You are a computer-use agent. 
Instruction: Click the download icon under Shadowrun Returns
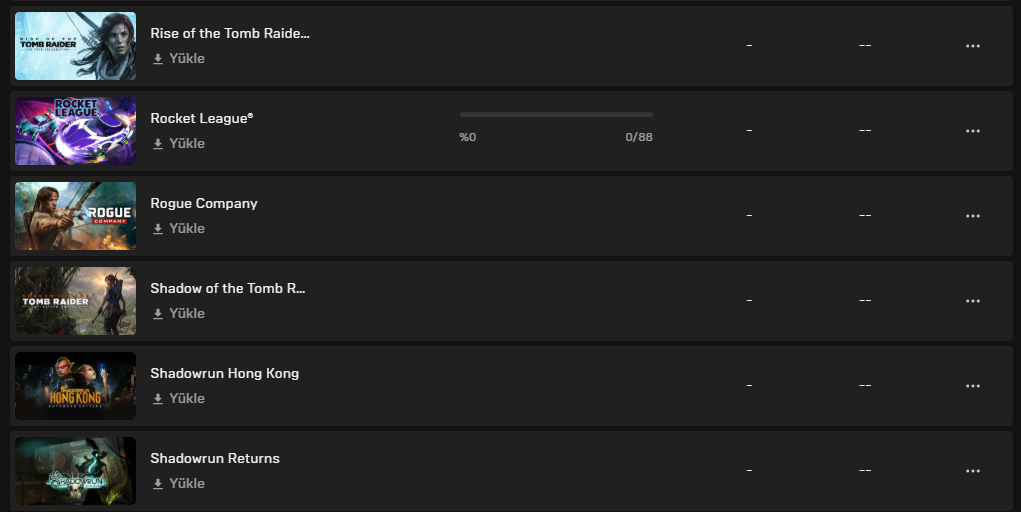[x=158, y=484]
